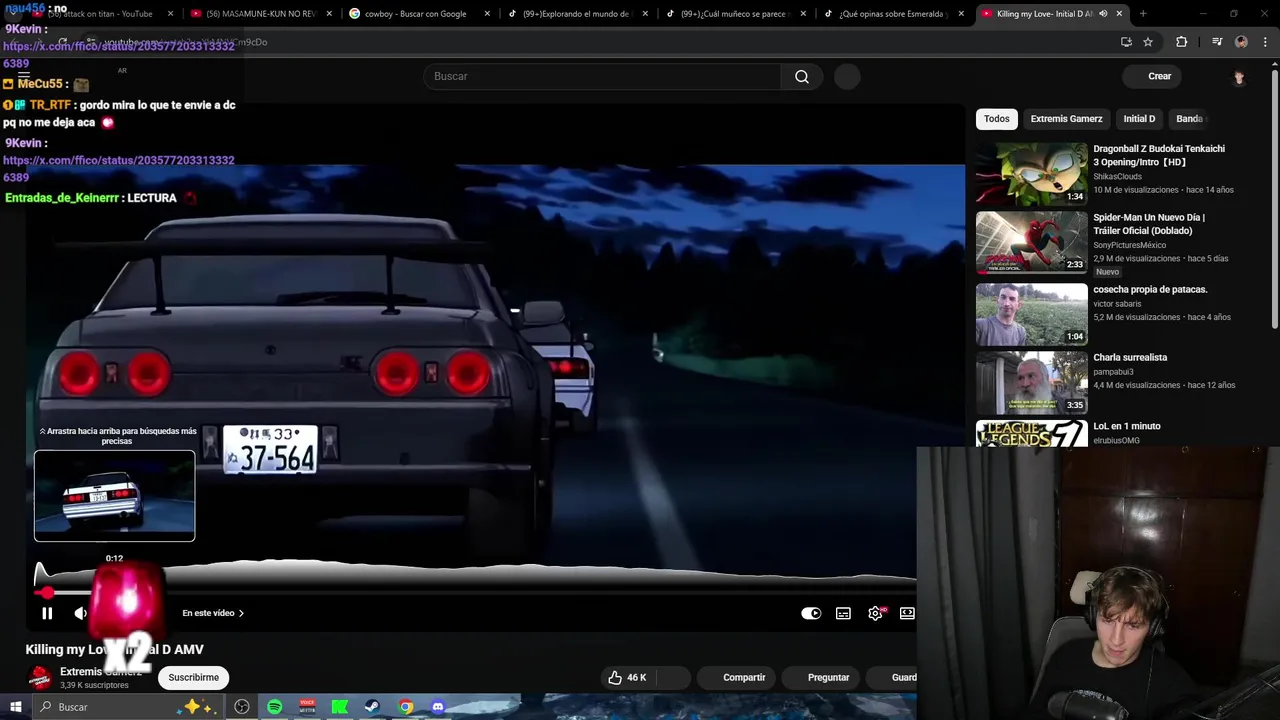Open Spider-Man Un Nuevo Día trailer thumbnail
The width and height of the screenshot is (1280, 720).
click(x=1031, y=242)
